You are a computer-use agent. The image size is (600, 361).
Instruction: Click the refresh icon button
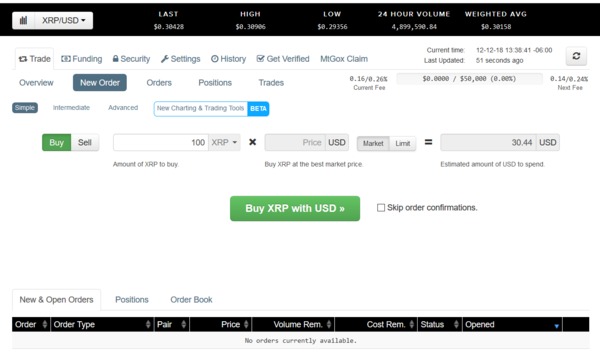point(576,56)
